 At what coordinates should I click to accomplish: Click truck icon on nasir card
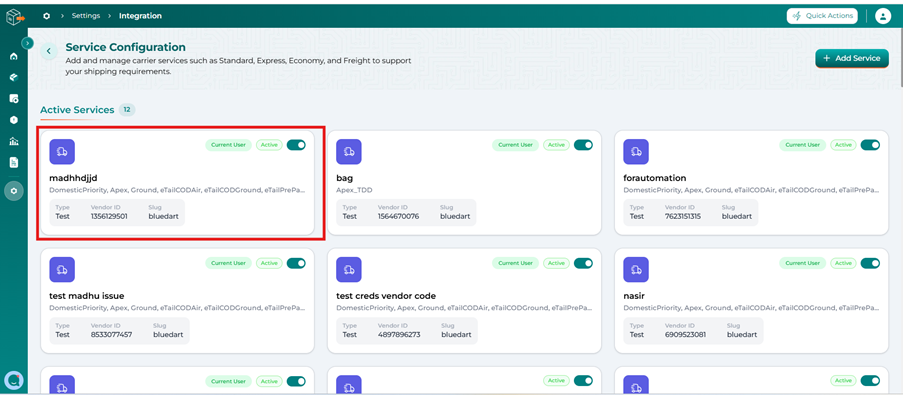coord(636,269)
